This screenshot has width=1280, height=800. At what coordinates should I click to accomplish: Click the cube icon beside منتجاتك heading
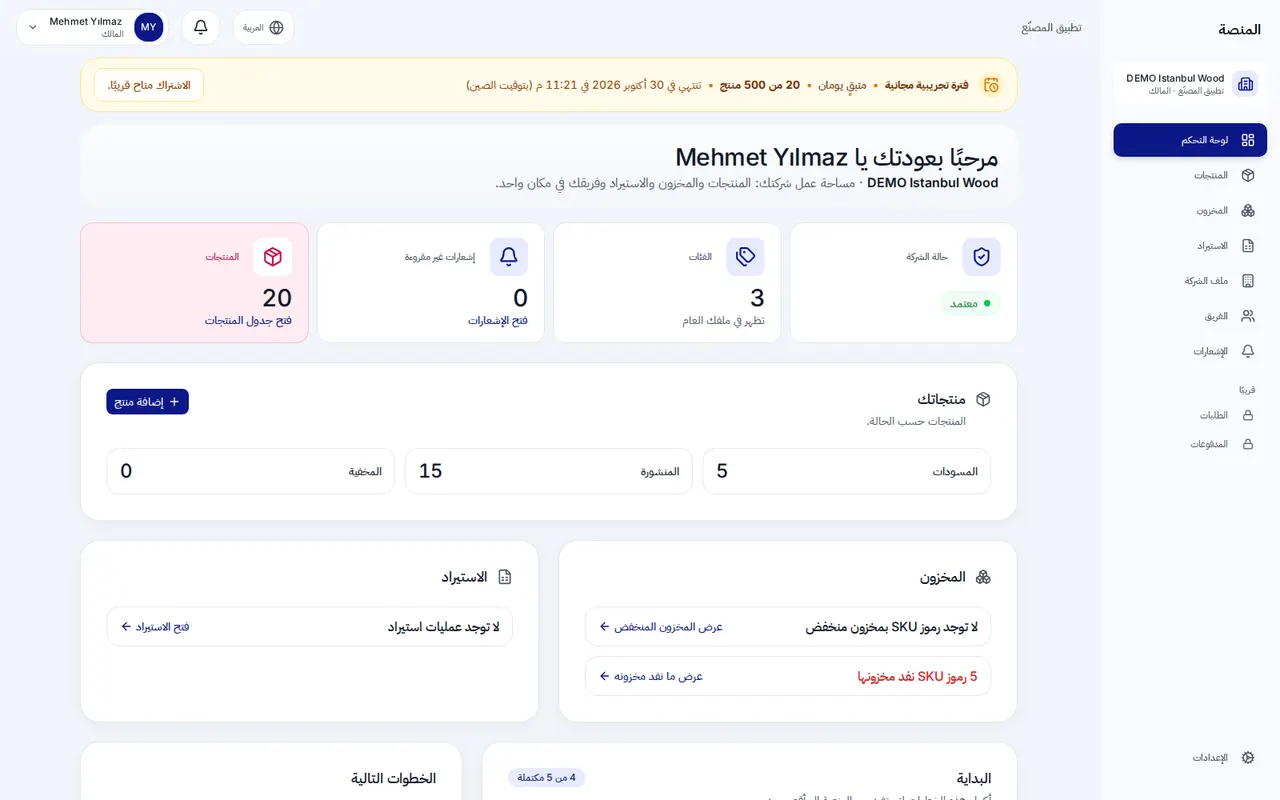(x=983, y=399)
